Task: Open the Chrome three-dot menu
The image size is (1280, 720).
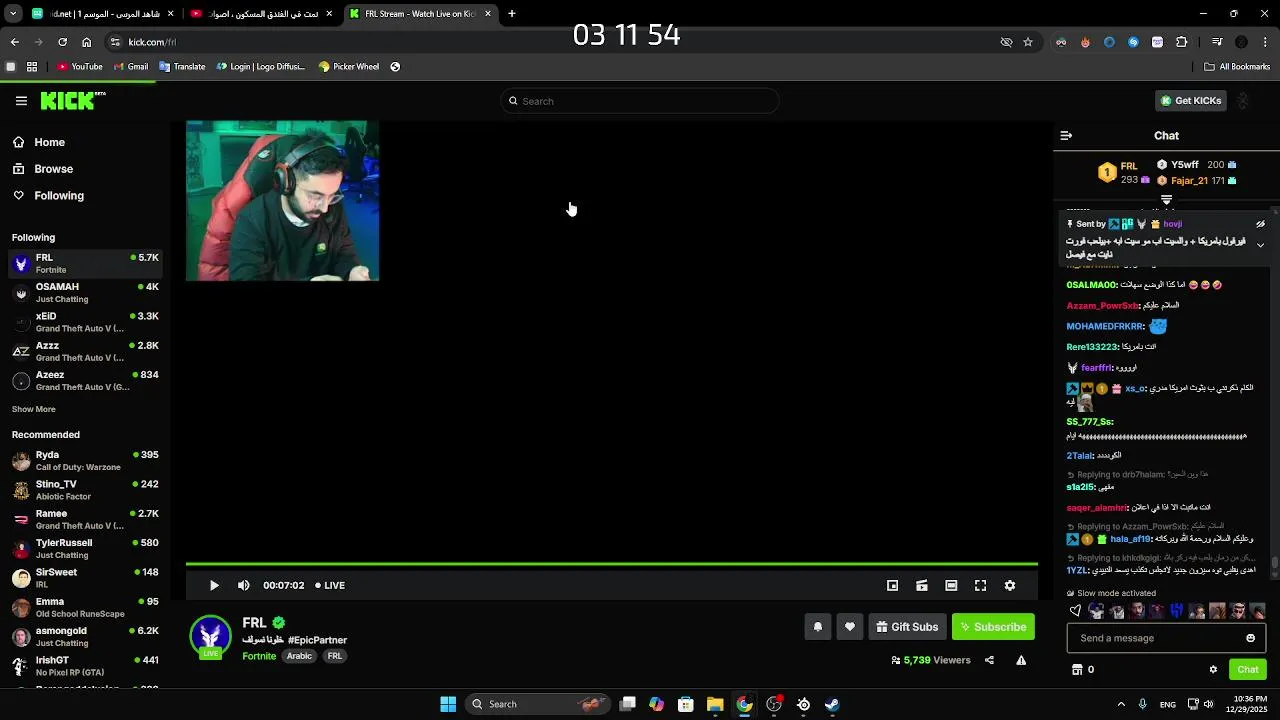Action: (1265, 42)
